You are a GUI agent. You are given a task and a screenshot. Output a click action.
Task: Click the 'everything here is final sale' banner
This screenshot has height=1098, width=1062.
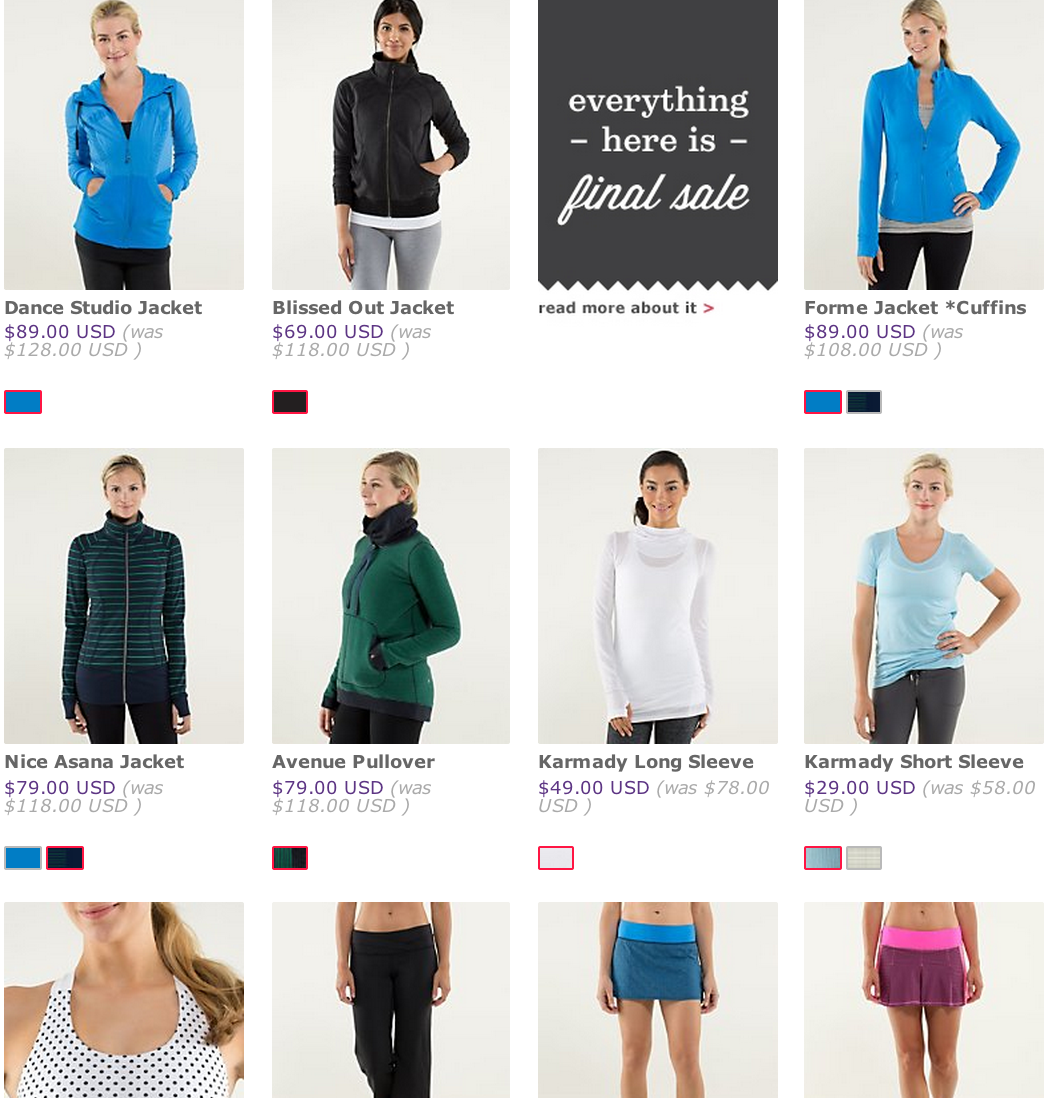tap(657, 144)
